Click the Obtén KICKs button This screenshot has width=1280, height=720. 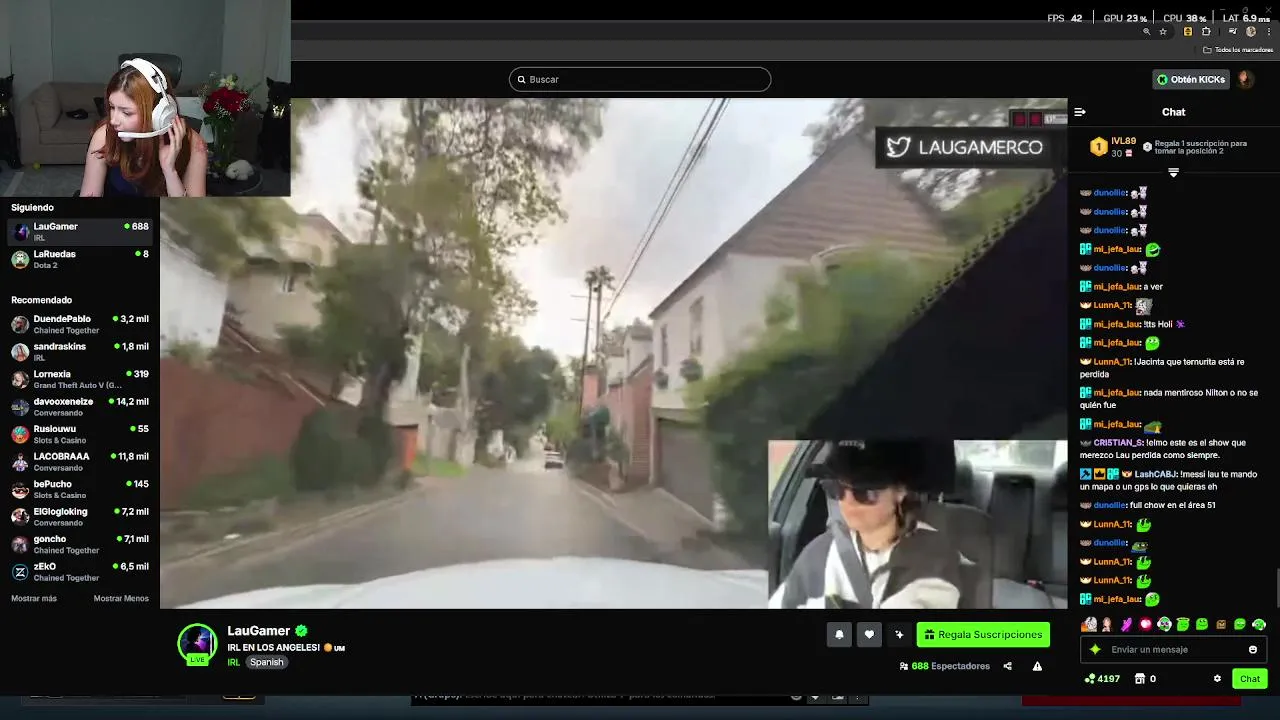coord(1191,79)
